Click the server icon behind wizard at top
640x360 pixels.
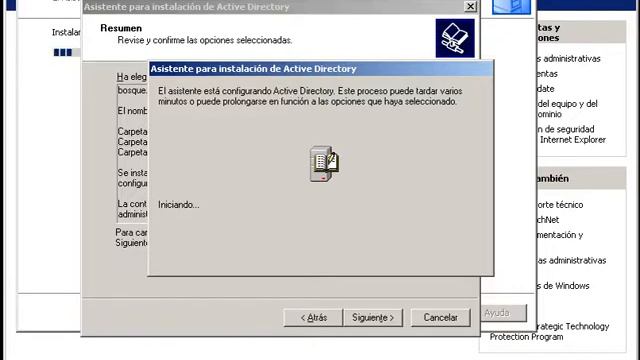[x=511, y=7]
